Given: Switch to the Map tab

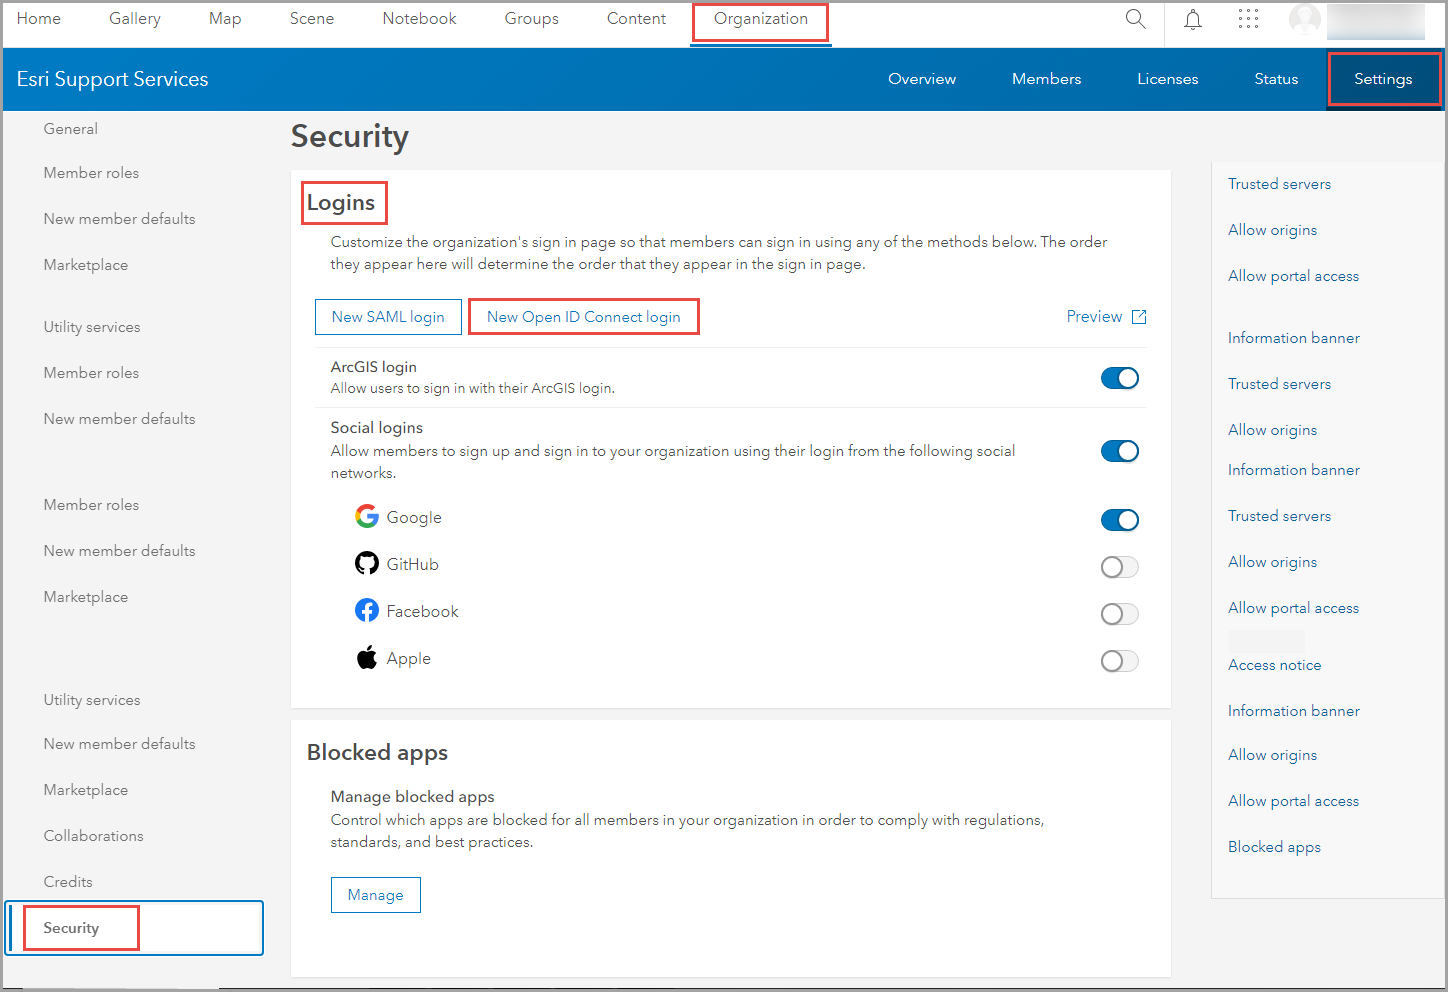Looking at the screenshot, I should coord(225,19).
